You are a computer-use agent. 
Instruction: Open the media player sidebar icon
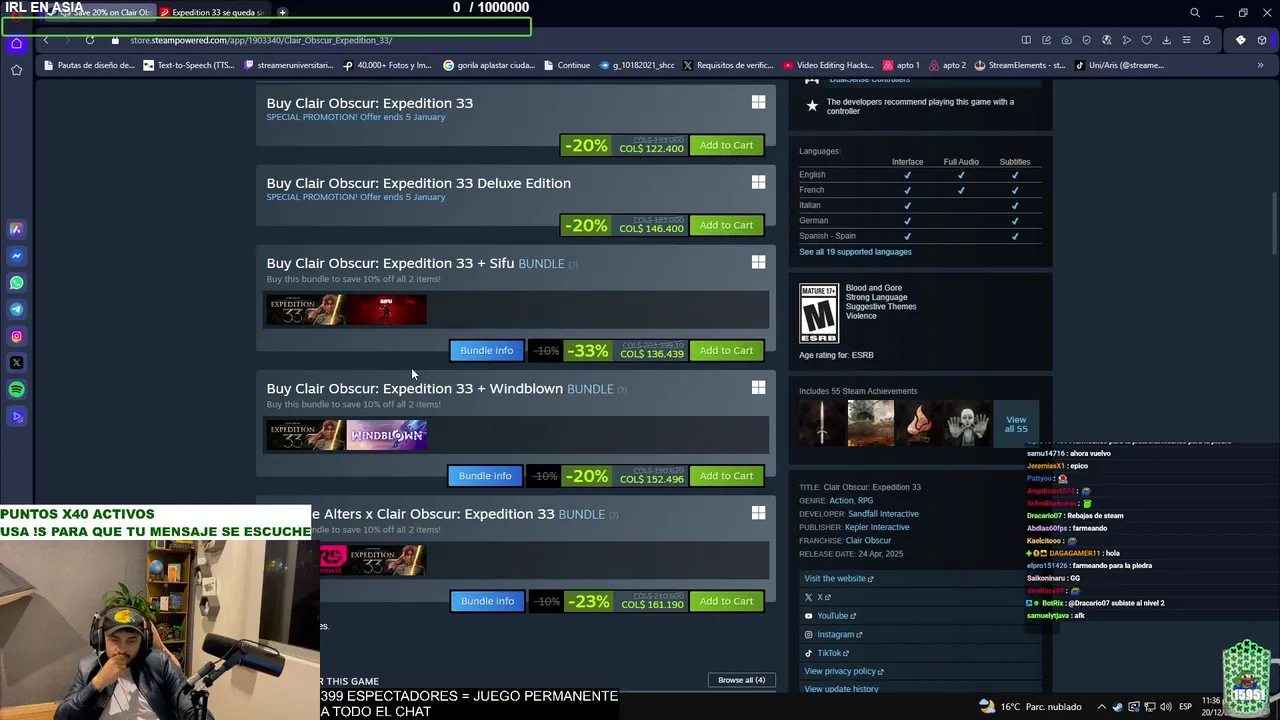tap(16, 417)
